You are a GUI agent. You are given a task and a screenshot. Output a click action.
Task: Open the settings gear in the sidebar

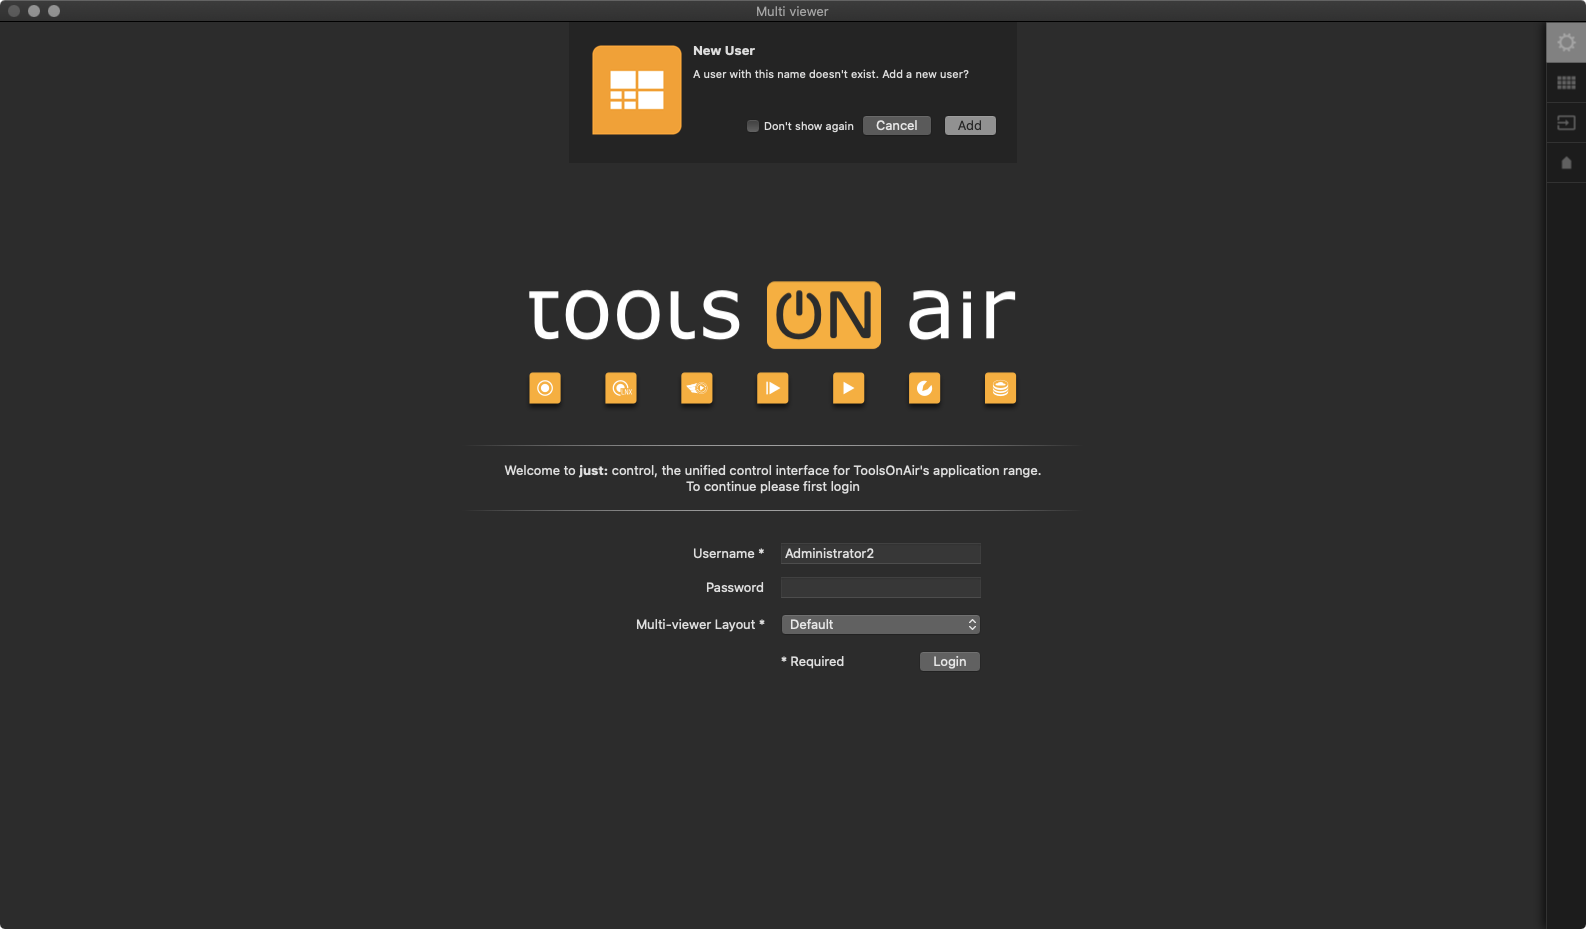click(1566, 42)
